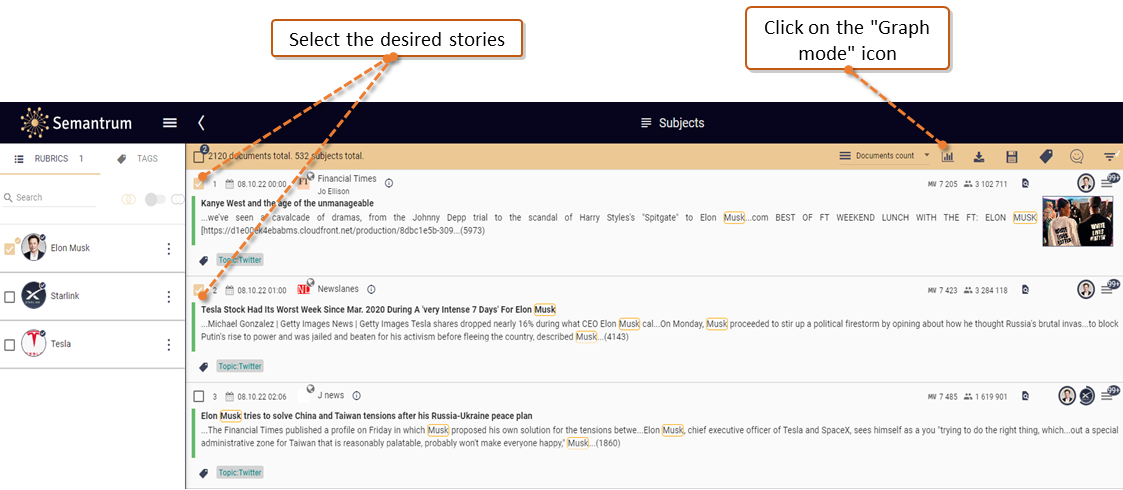This screenshot has width=1123, height=490.
Task: Click Topic:Twitter tag on Tesla Stock story
Action: point(240,366)
